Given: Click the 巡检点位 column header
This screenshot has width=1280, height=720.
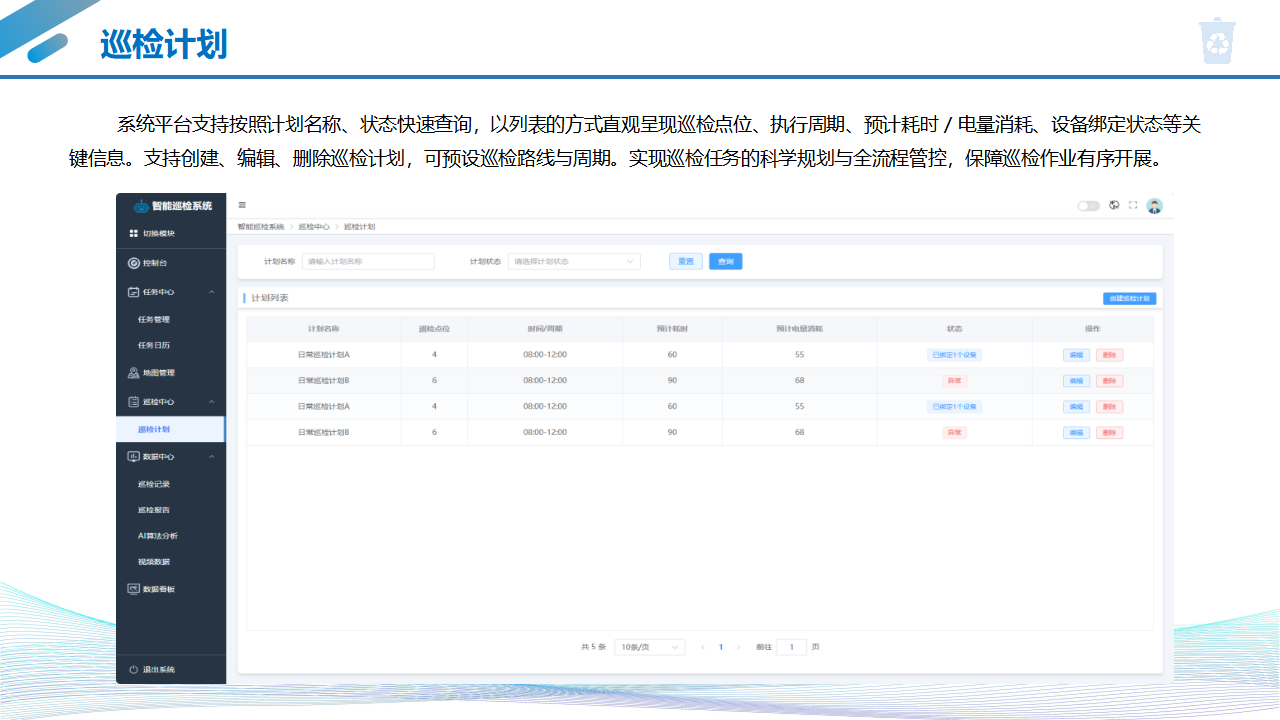Looking at the screenshot, I should coord(434,329).
